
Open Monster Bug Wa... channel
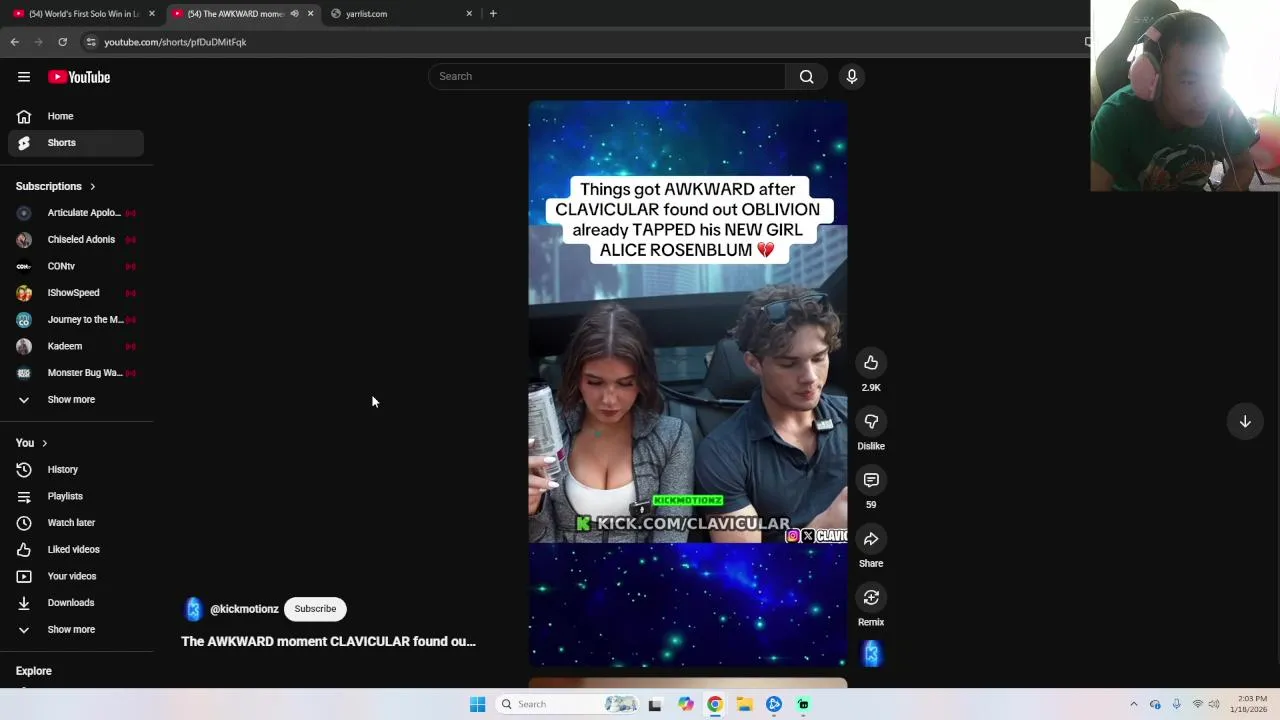76,373
